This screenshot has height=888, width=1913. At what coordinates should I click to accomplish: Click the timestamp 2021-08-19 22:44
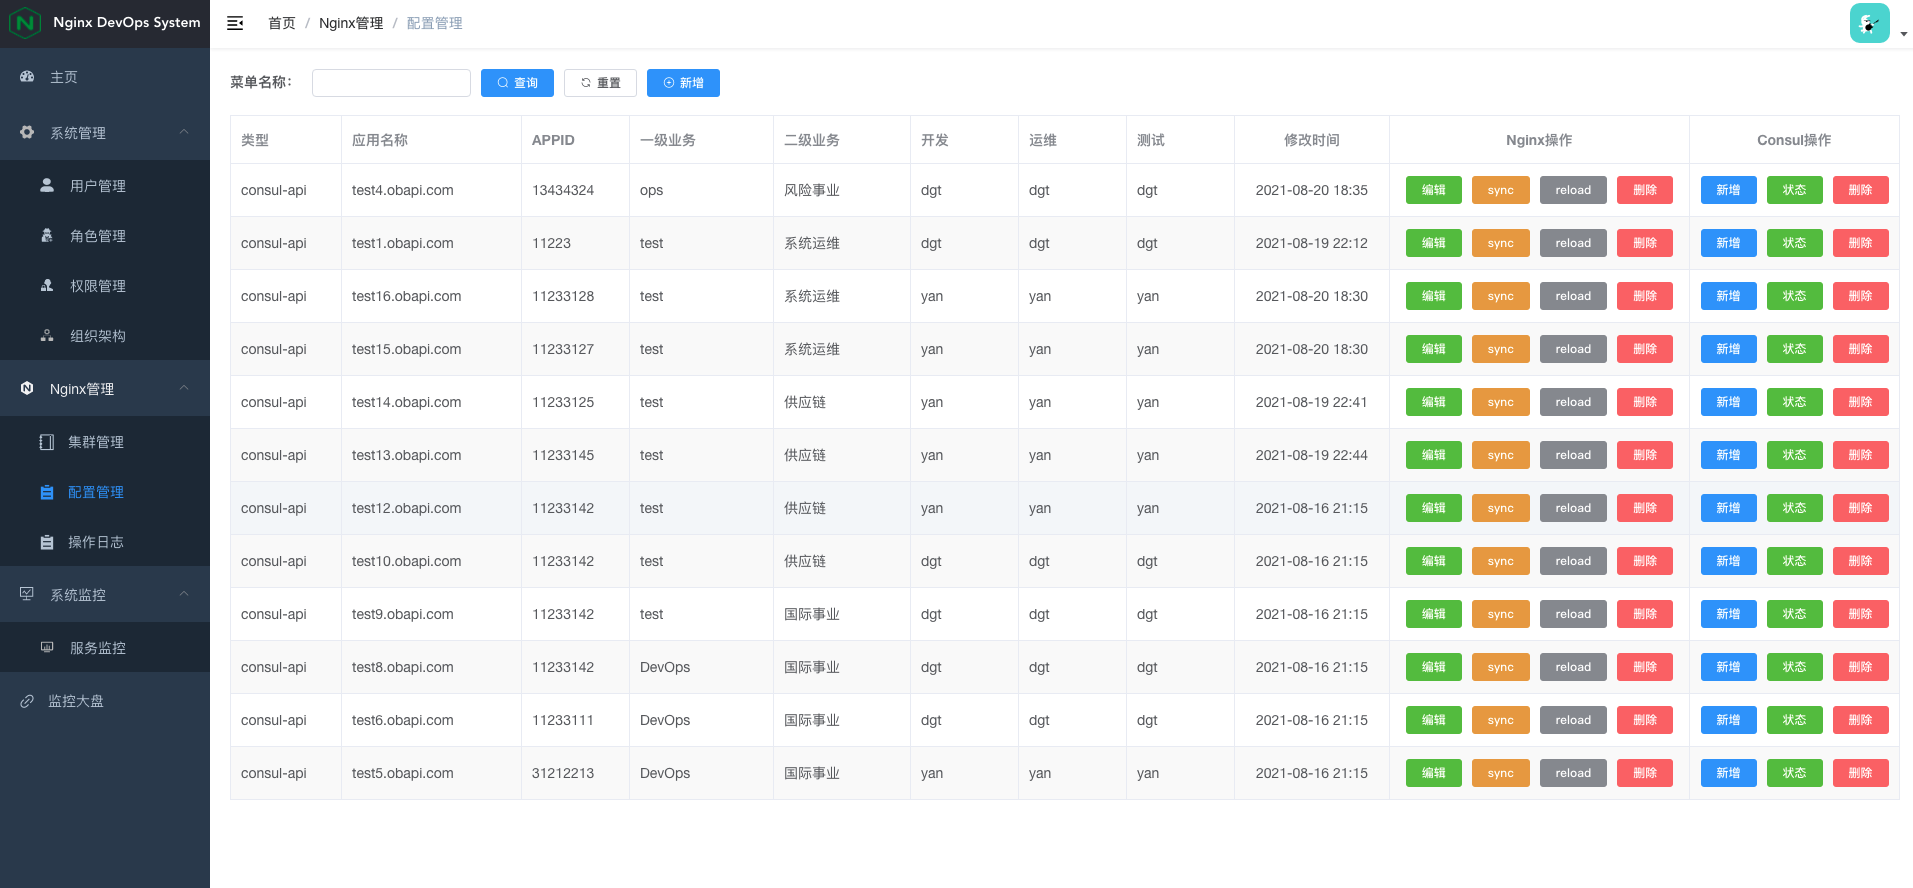[x=1311, y=455]
